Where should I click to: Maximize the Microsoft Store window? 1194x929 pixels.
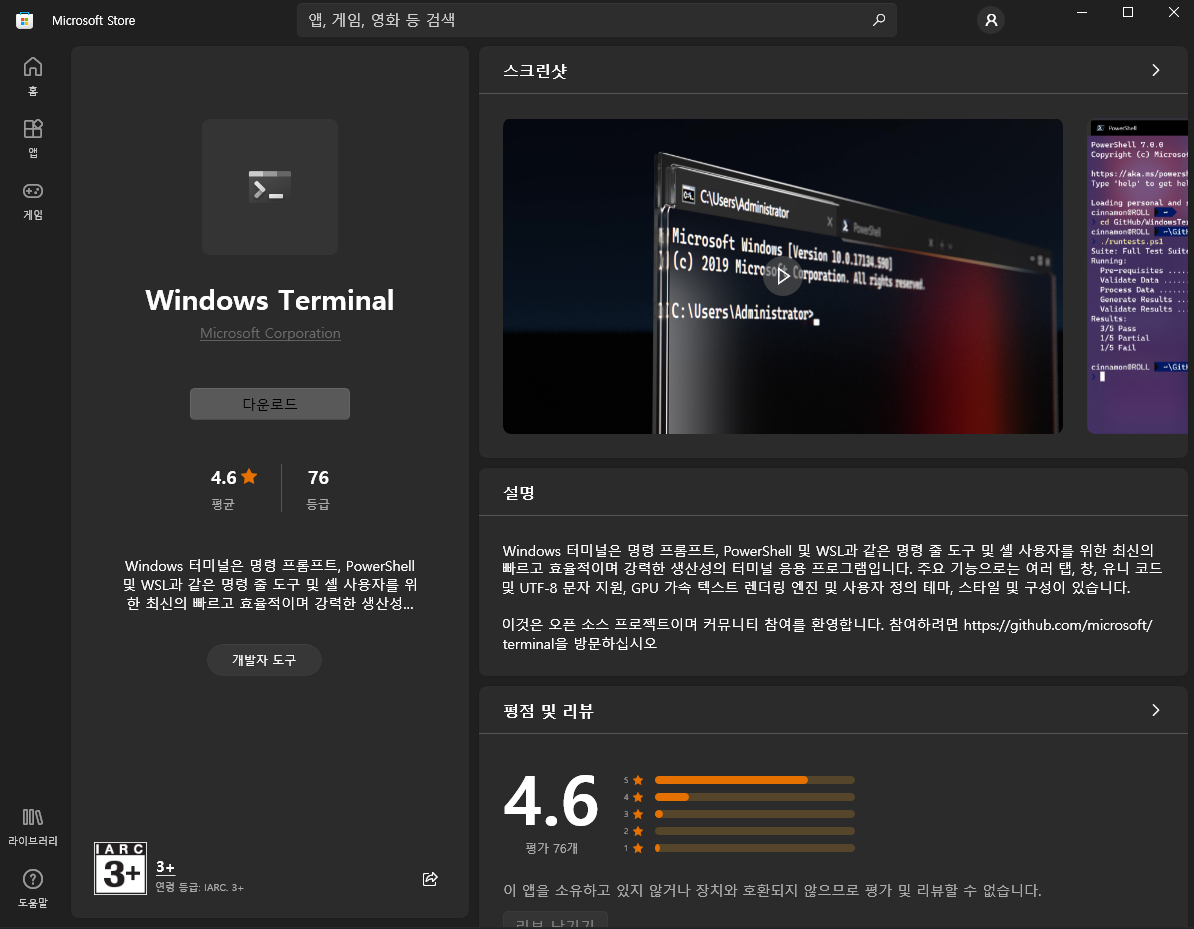1128,12
